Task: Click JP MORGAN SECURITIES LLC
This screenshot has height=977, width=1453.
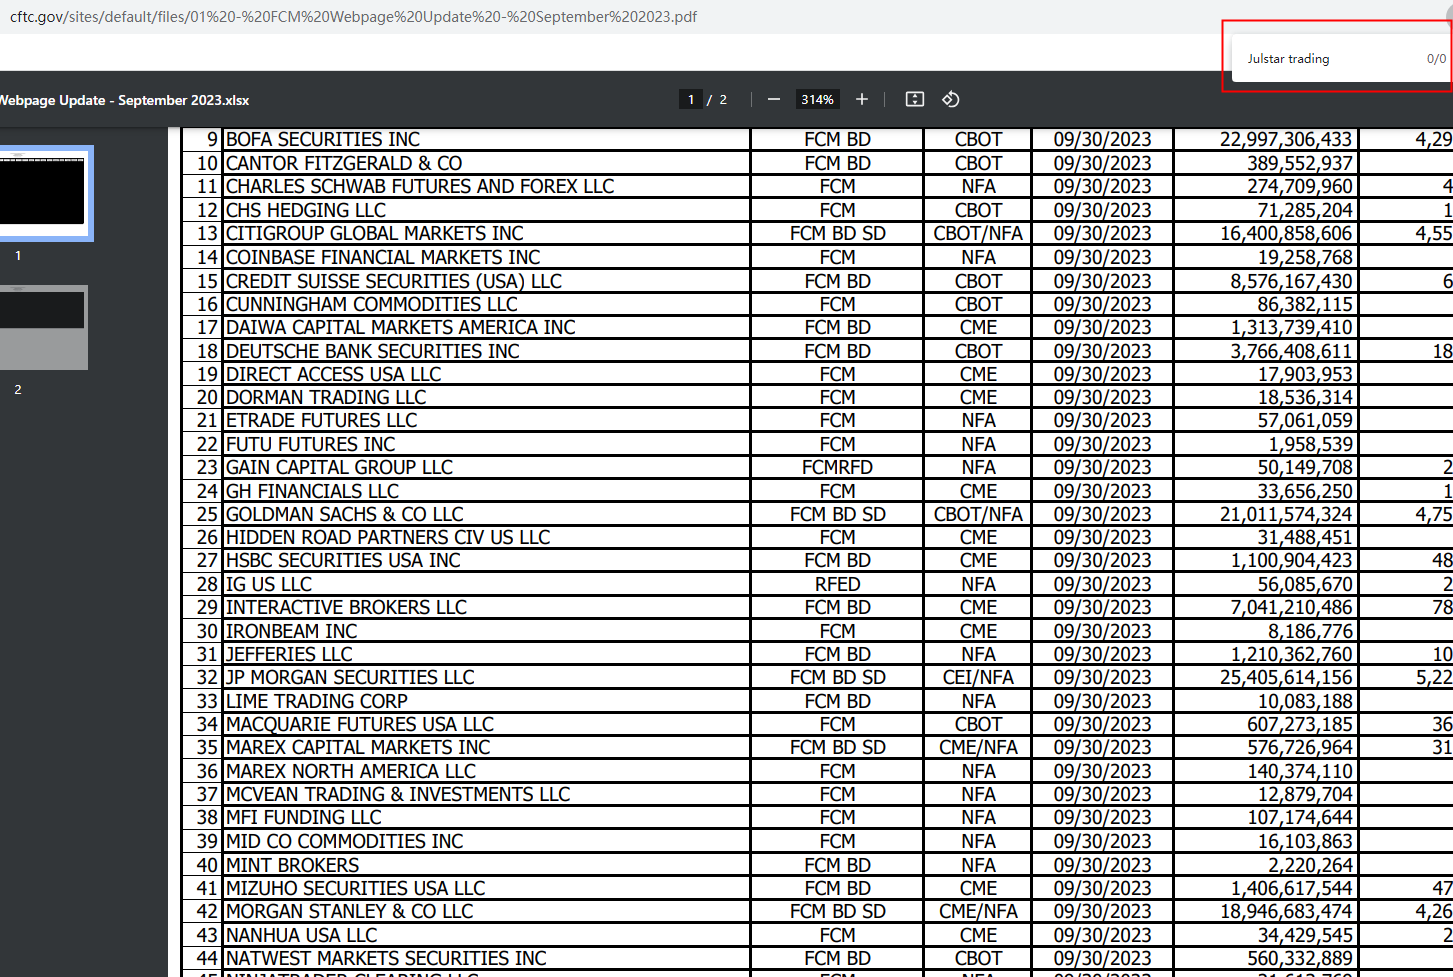Action: click(x=350, y=677)
